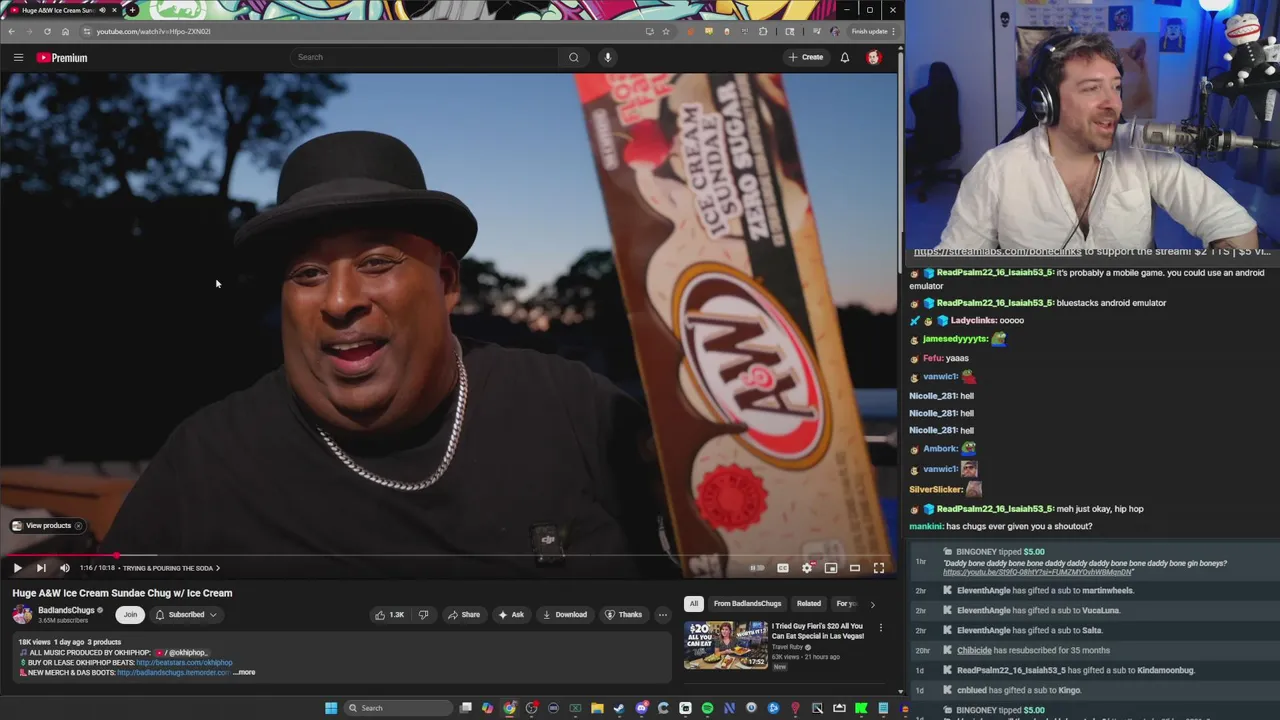The width and height of the screenshot is (1280, 720).
Task: Switch to miniplayer mode
Action: pyautogui.click(x=831, y=568)
